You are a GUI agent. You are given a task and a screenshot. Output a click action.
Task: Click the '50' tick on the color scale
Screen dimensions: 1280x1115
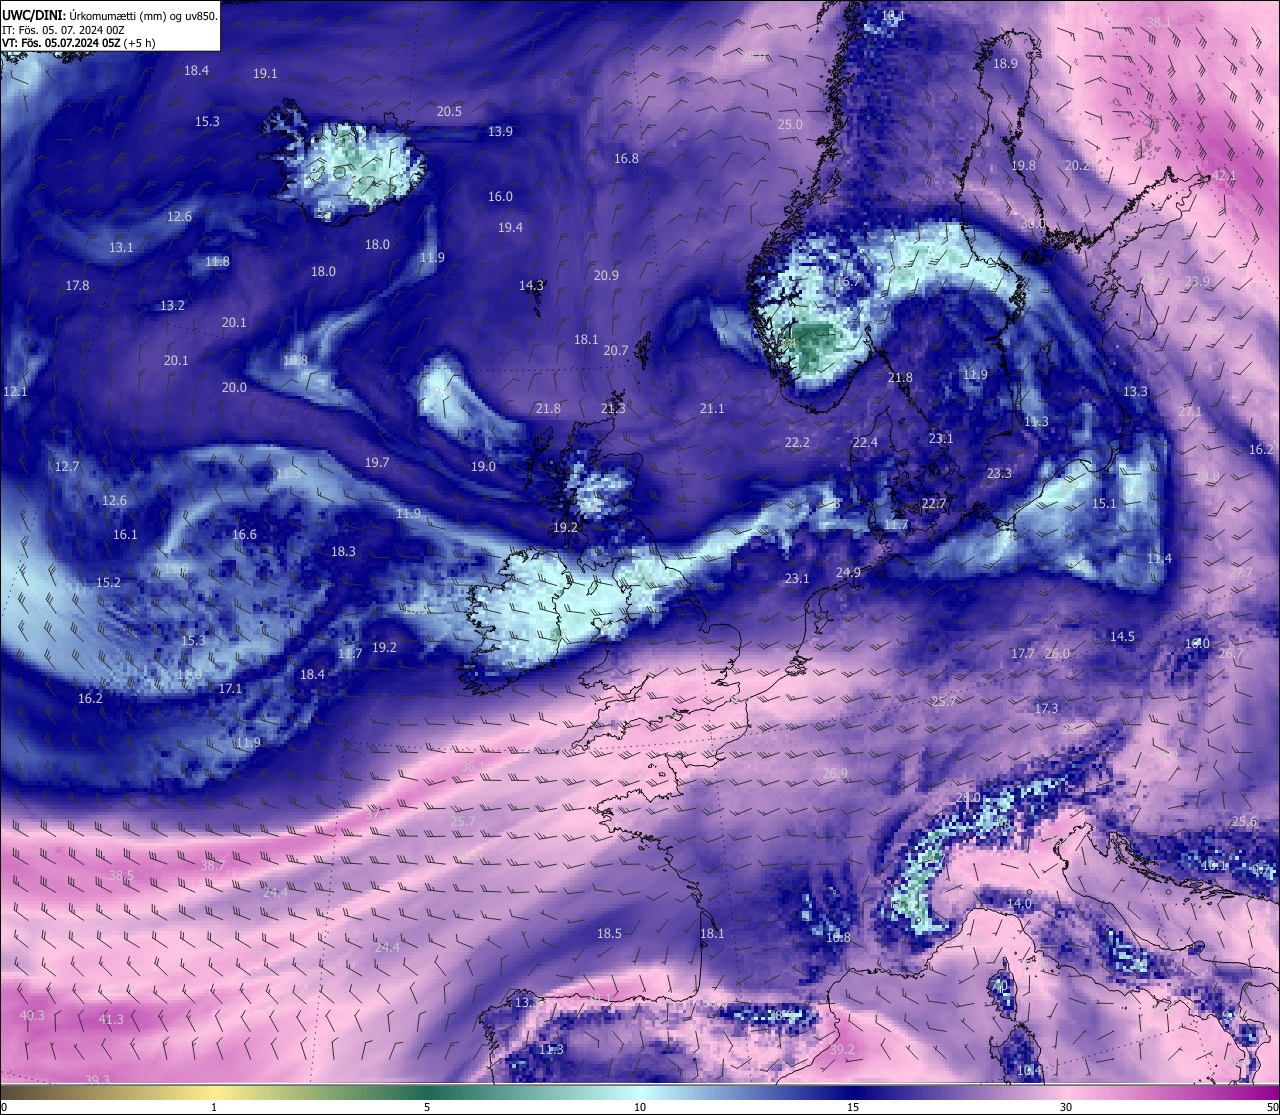click(x=1271, y=1107)
